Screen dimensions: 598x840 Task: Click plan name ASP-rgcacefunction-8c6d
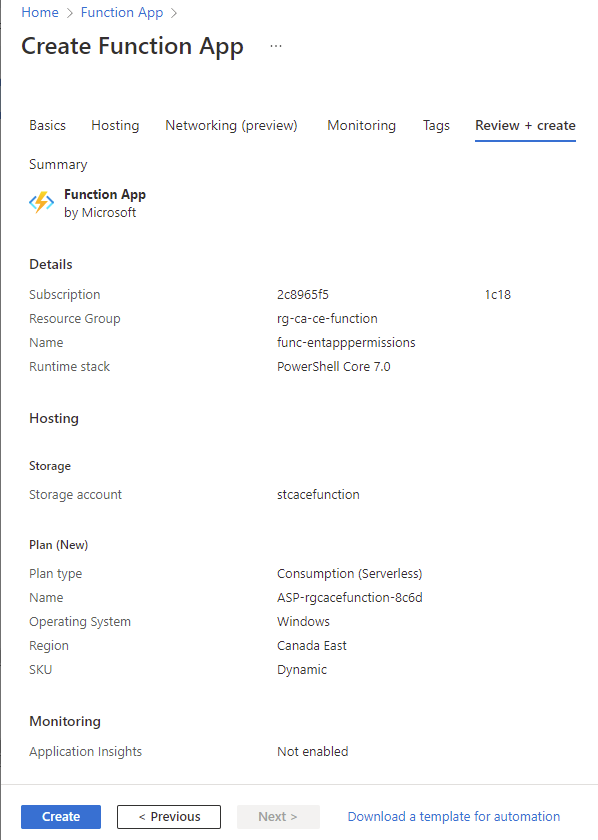click(349, 597)
